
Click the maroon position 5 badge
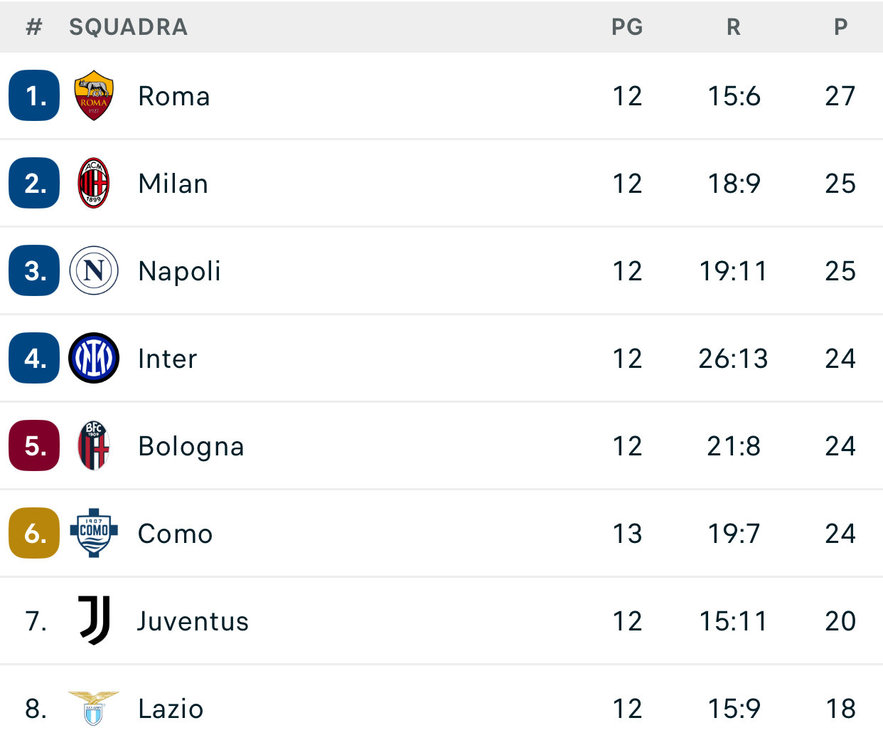pos(35,446)
